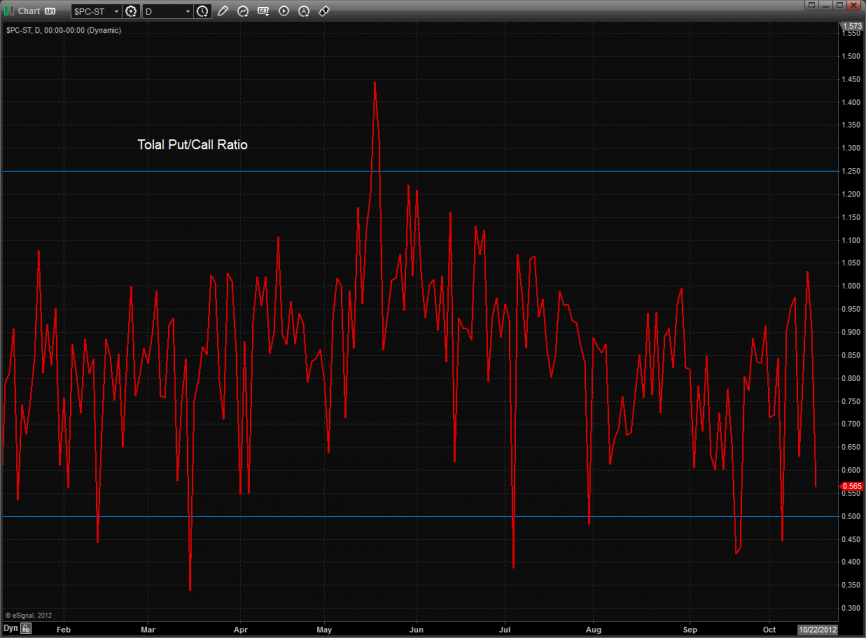Viewport: 866px width, 638px height.
Task: Click the 10/22/2012 date marker
Action: tap(815, 630)
